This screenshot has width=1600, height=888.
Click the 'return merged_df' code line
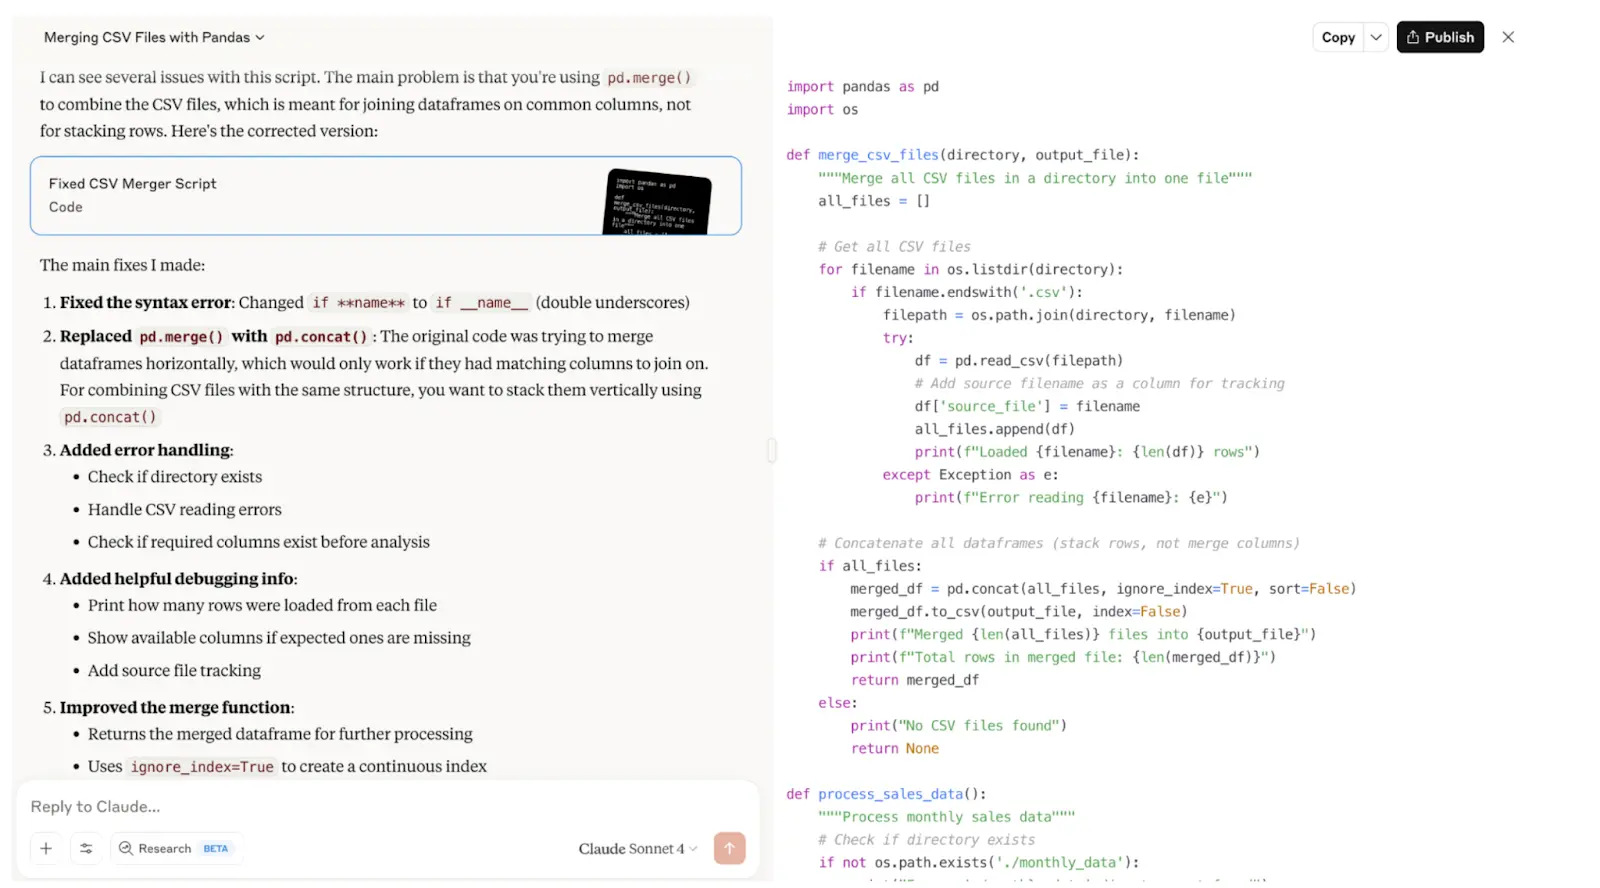pos(915,680)
